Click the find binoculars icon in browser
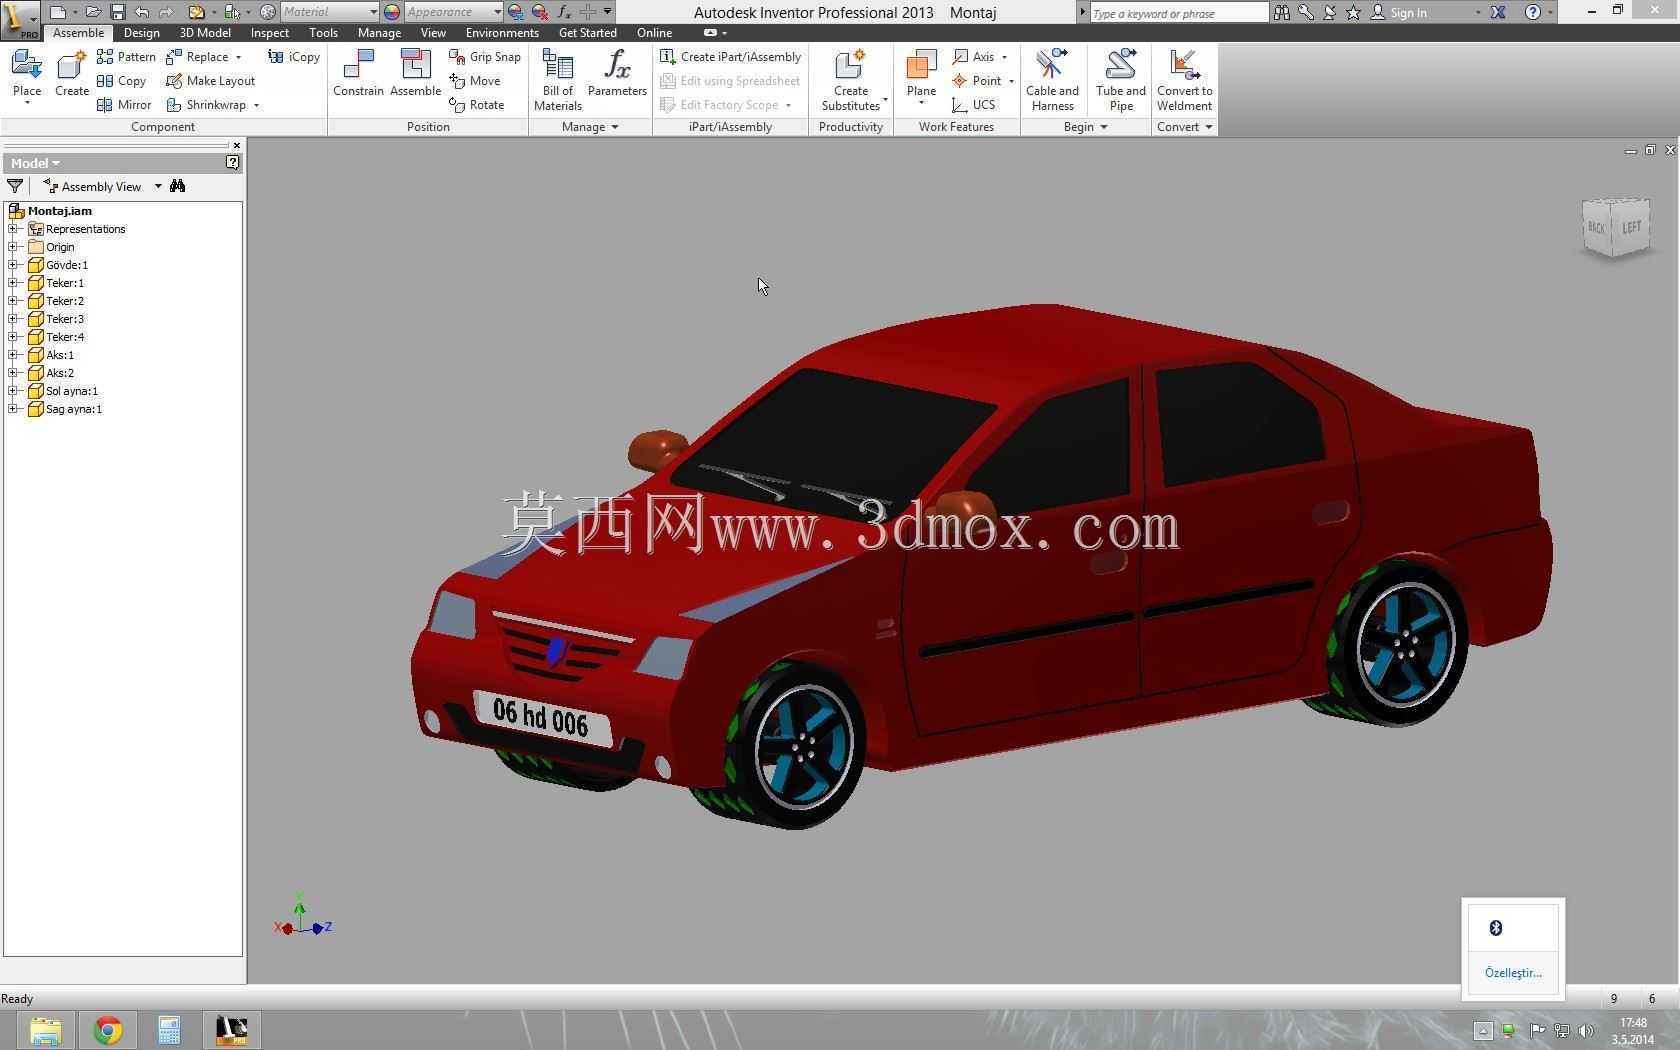The height and width of the screenshot is (1050, 1680). pos(177,186)
